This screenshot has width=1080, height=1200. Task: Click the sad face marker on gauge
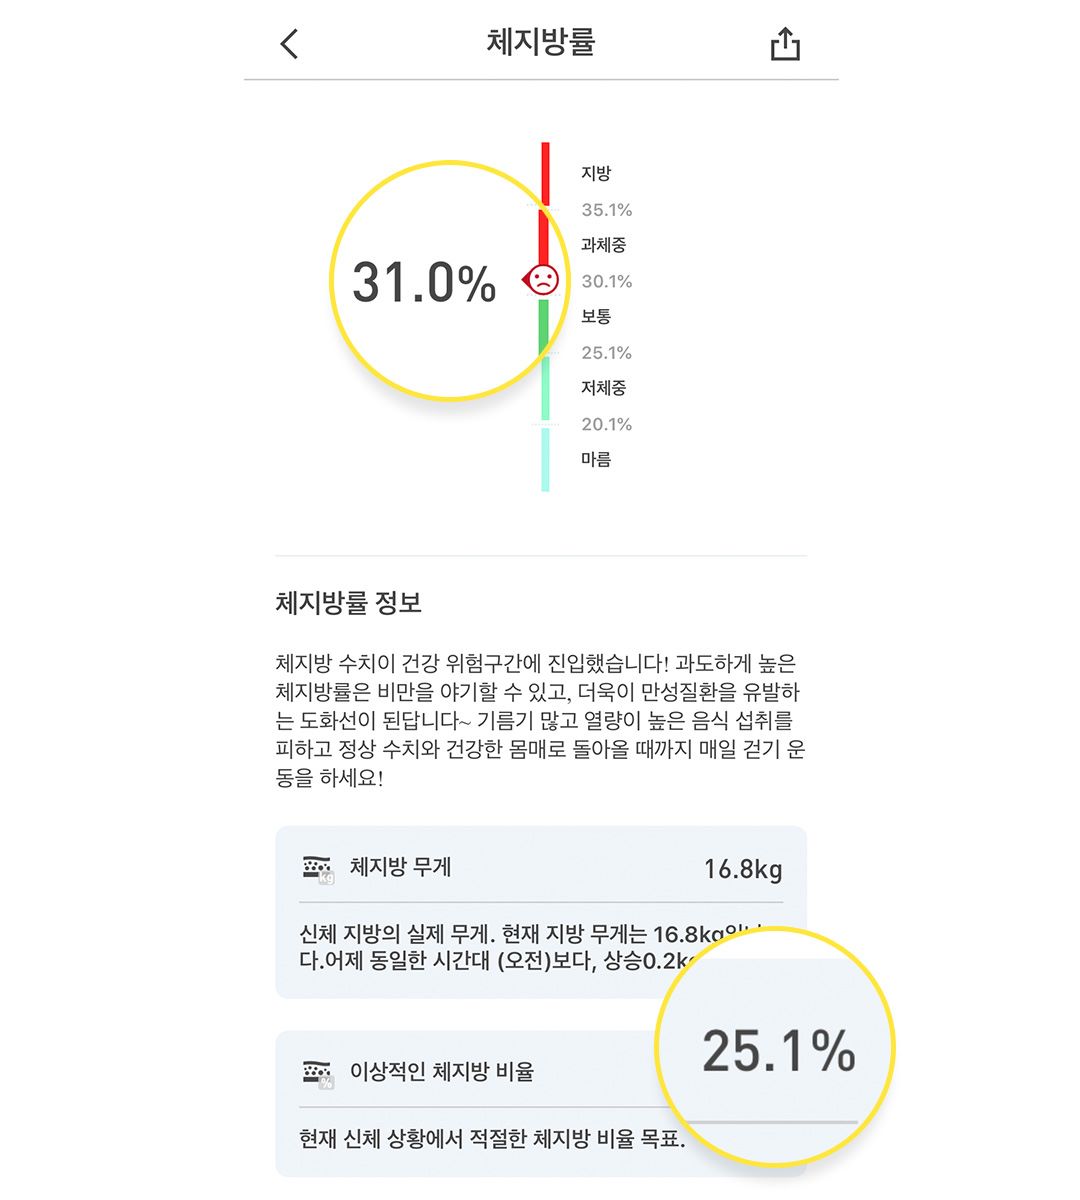540,280
